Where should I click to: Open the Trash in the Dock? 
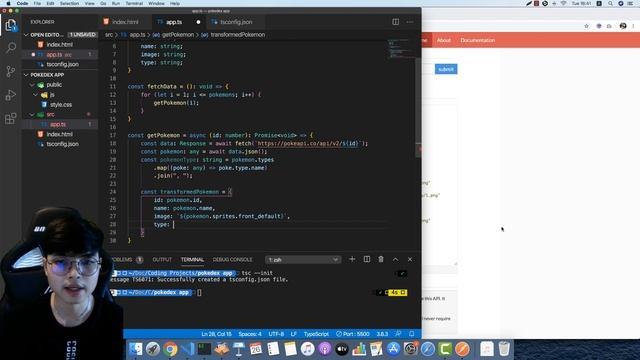coord(504,349)
